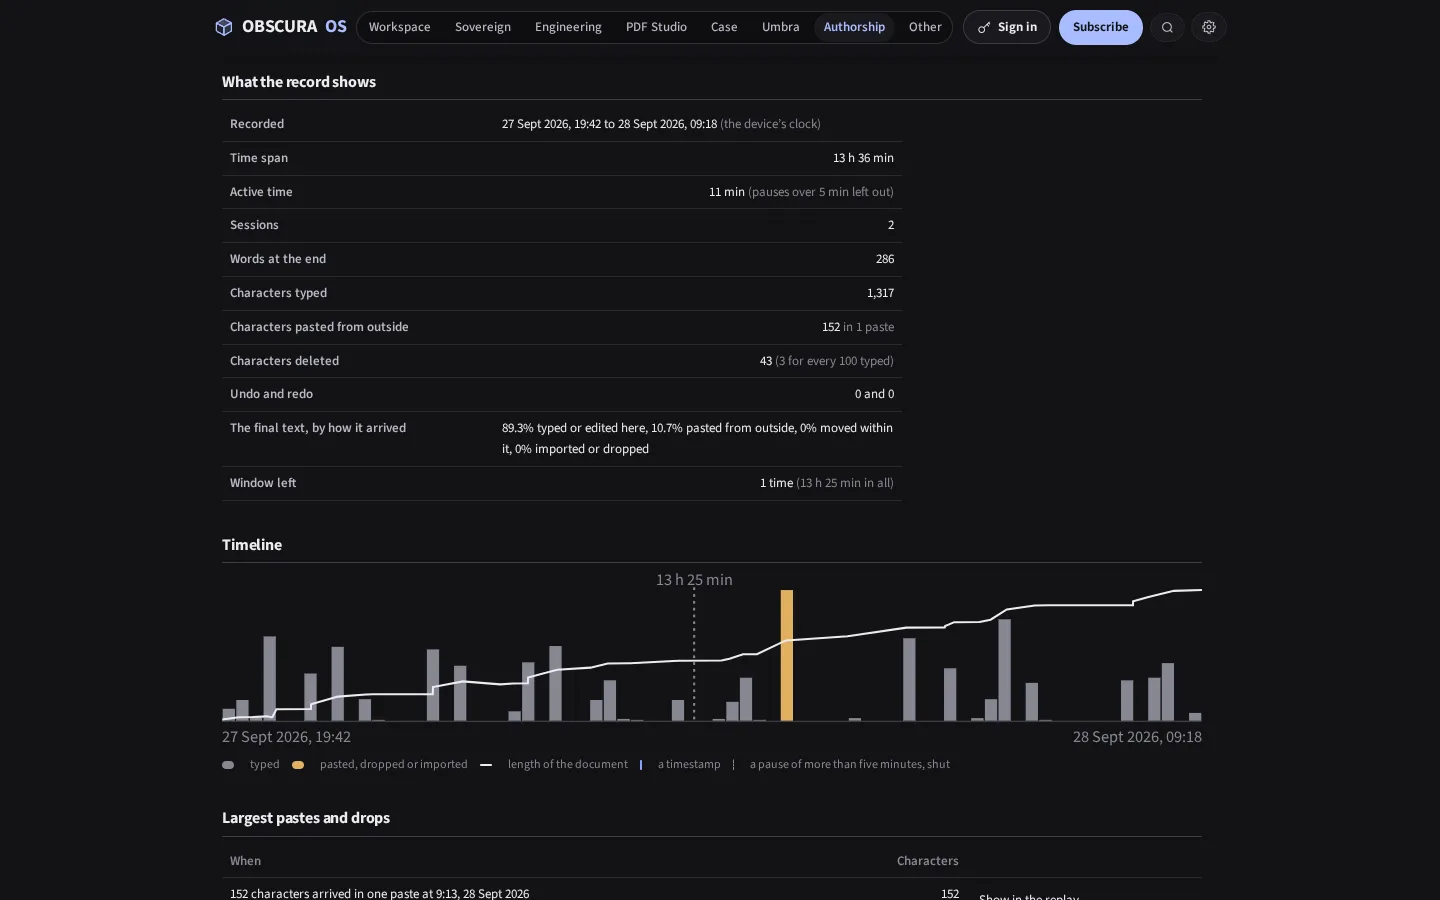Open the settings gear icon

click(x=1209, y=27)
